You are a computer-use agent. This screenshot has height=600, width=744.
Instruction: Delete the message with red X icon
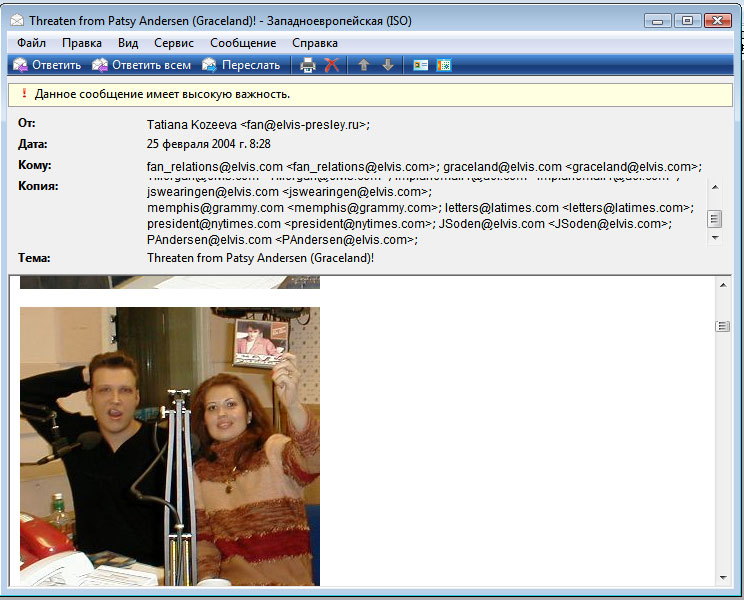[332, 65]
